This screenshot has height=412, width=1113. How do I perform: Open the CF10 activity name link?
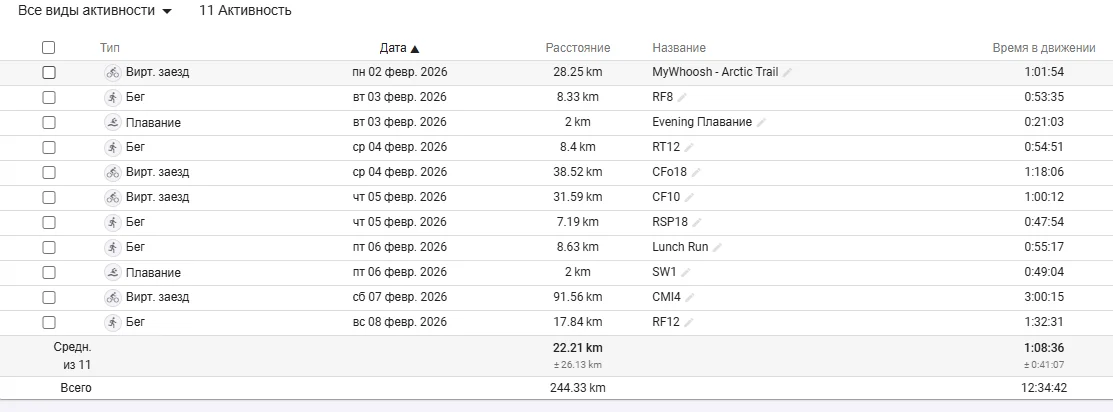[665, 197]
